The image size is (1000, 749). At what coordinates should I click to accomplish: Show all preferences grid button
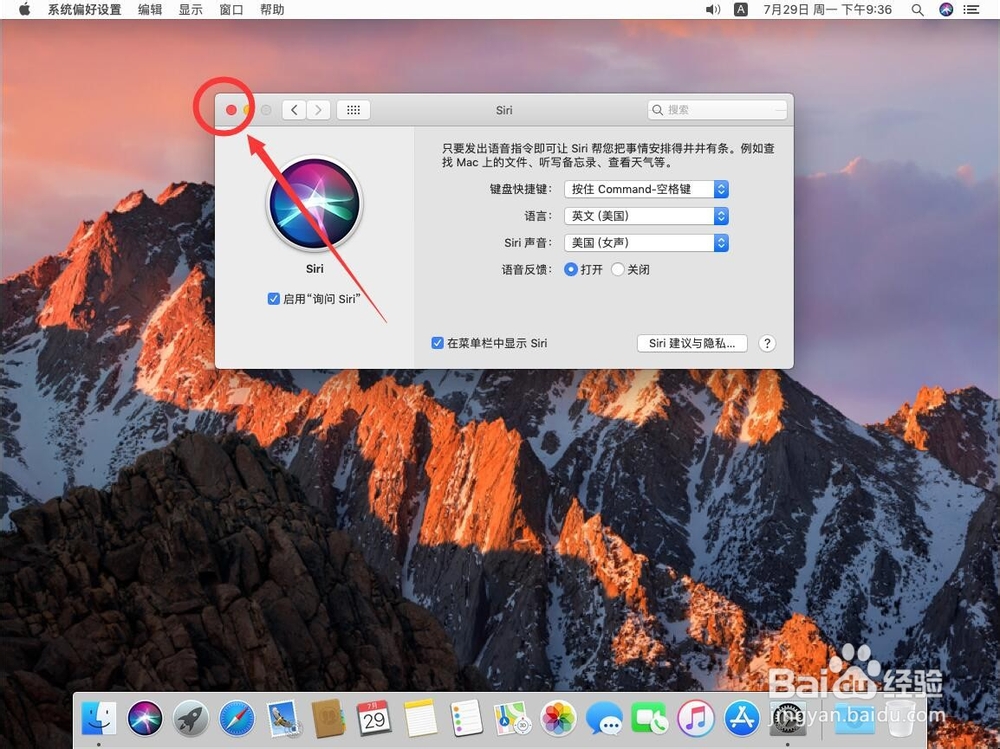[x=353, y=110]
